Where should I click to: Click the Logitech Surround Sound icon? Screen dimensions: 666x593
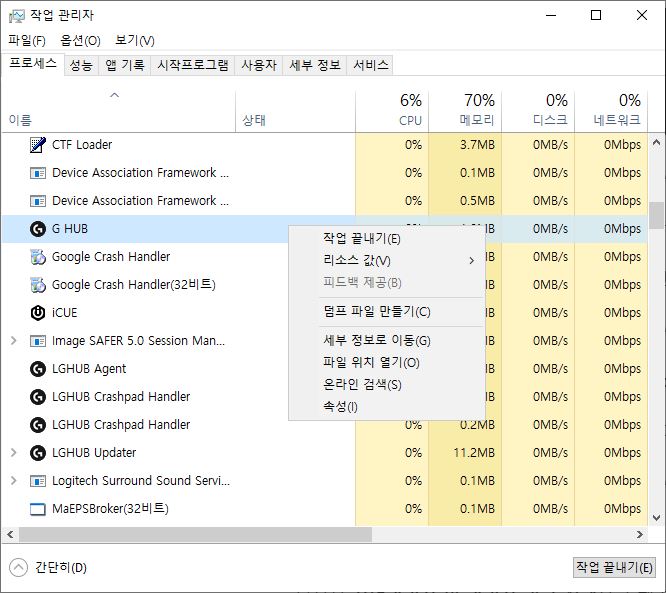(38, 481)
